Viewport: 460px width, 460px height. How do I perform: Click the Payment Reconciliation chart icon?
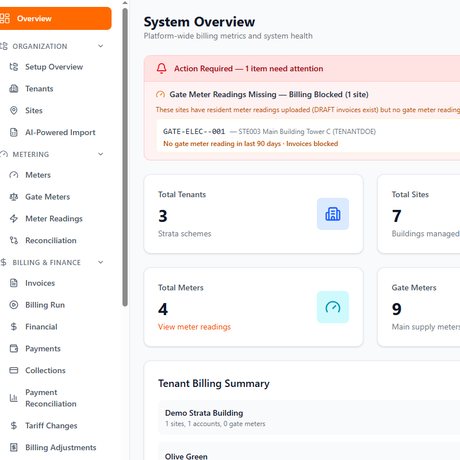[14, 398]
